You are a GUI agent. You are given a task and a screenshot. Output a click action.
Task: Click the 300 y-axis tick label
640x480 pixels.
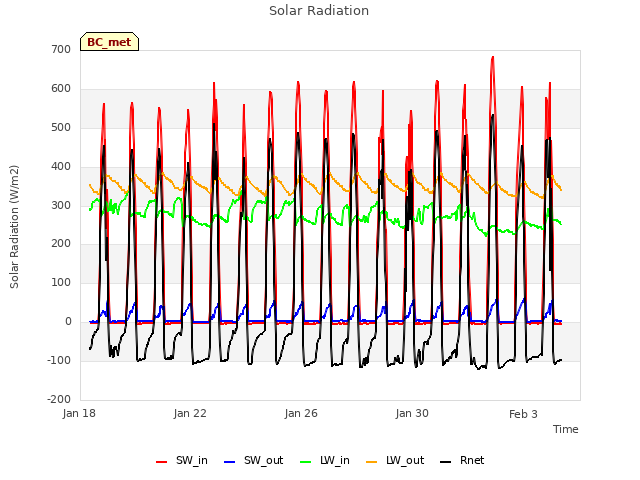click(x=61, y=205)
